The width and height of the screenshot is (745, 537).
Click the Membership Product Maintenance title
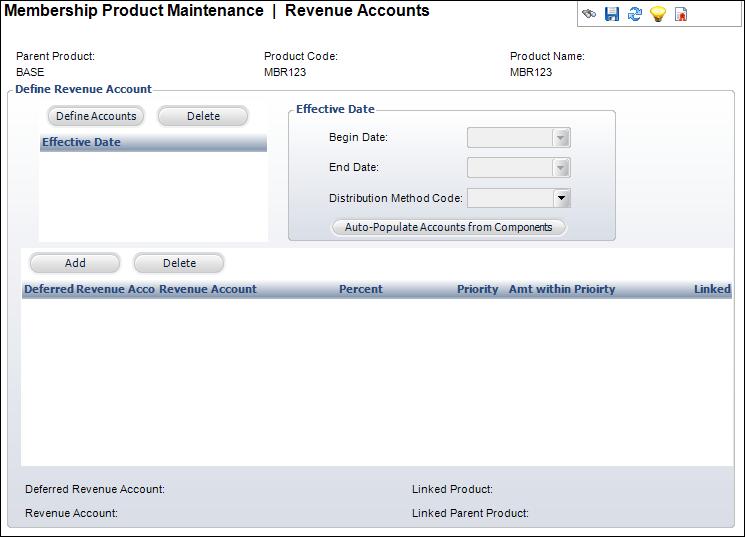coord(134,10)
